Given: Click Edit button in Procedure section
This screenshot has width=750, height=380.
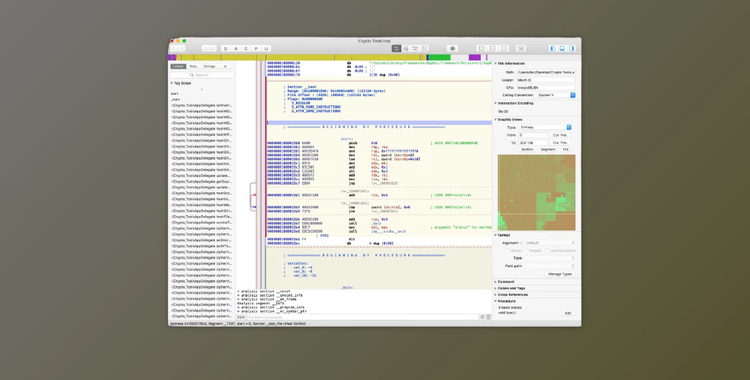Looking at the screenshot, I should pos(568,313).
